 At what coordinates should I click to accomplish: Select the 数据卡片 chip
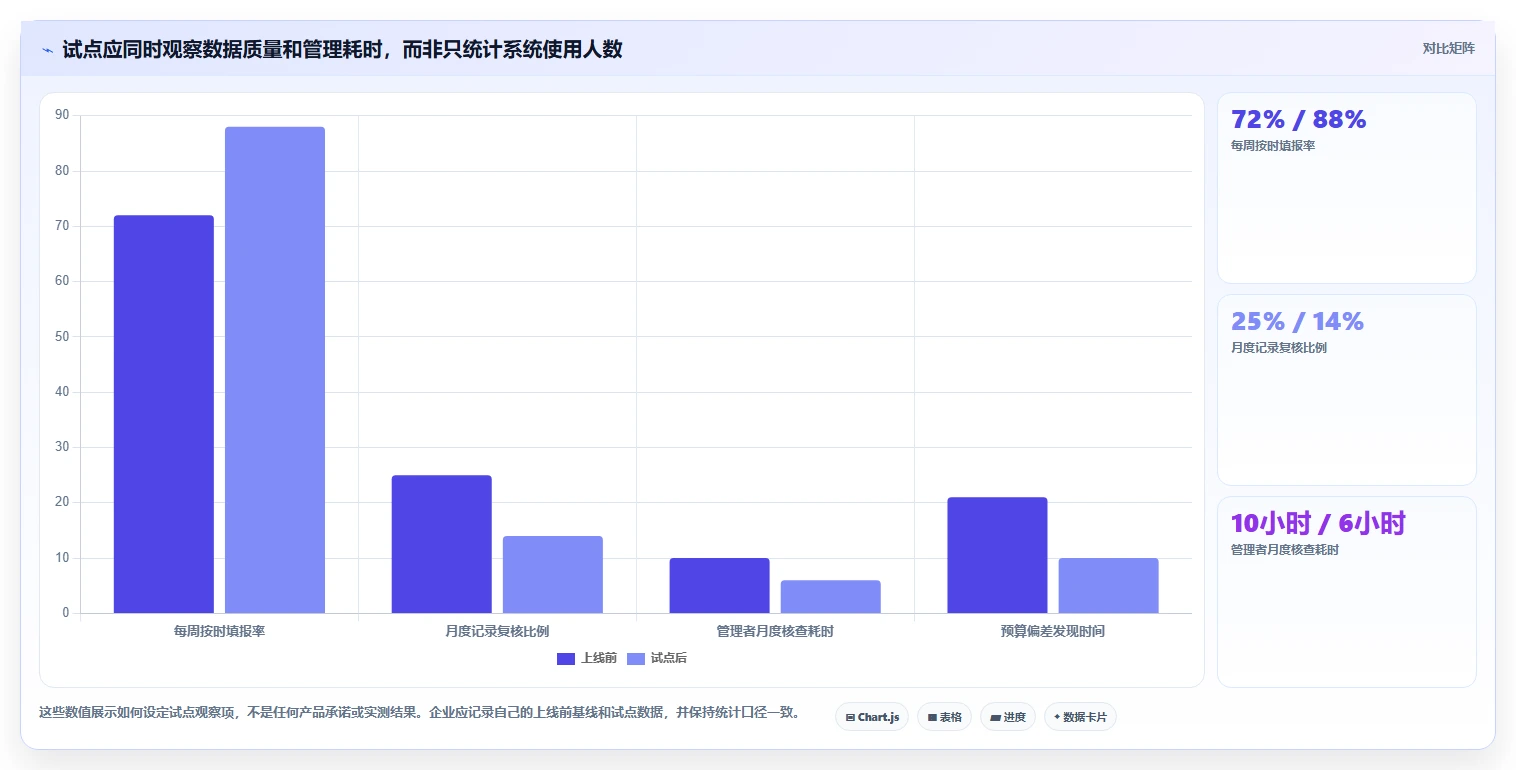(x=1080, y=717)
